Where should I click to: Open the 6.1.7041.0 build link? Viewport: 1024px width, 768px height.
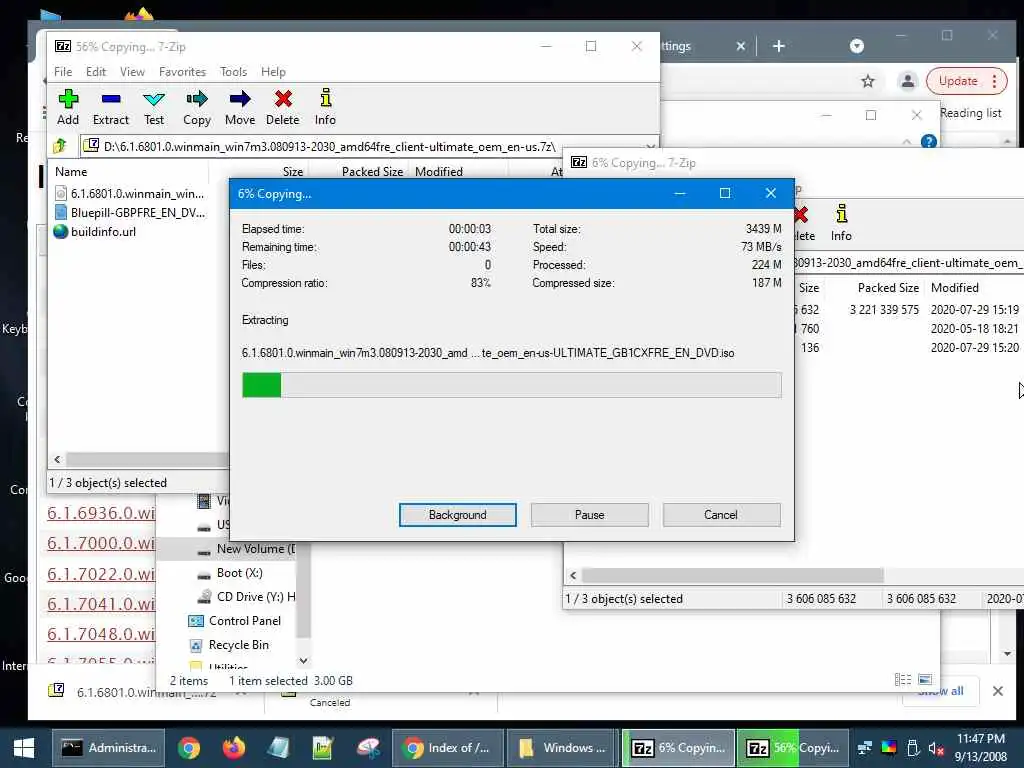point(101,603)
